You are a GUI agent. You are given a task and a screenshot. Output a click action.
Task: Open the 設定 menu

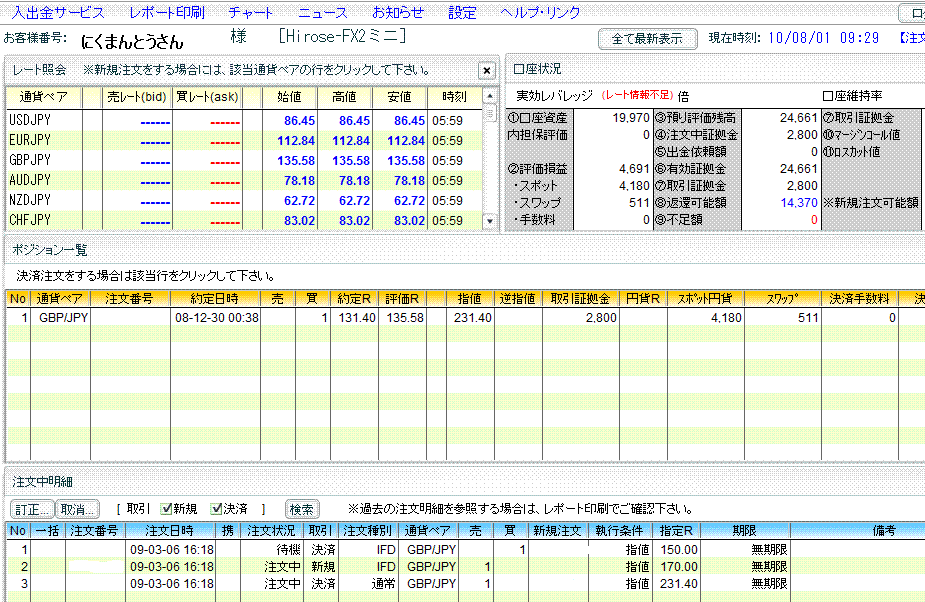tap(462, 13)
